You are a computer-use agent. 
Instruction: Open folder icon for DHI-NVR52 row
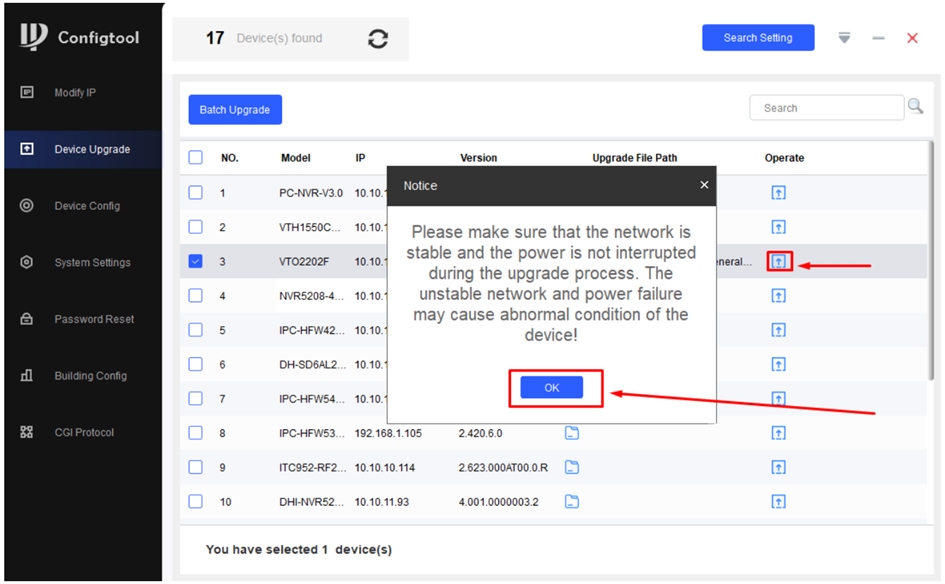tap(572, 501)
